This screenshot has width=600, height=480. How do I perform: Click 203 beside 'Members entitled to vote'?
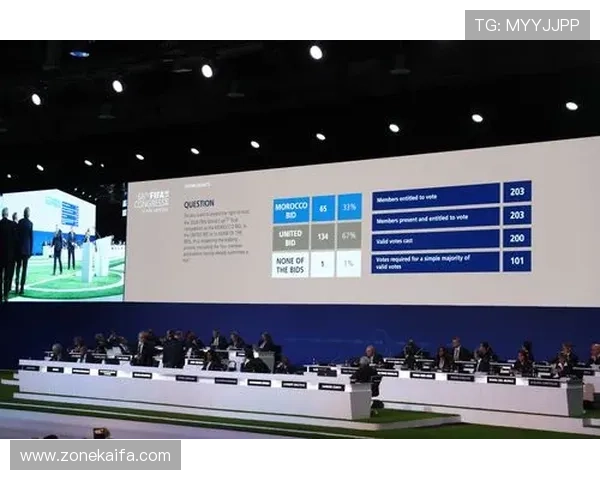(x=517, y=191)
